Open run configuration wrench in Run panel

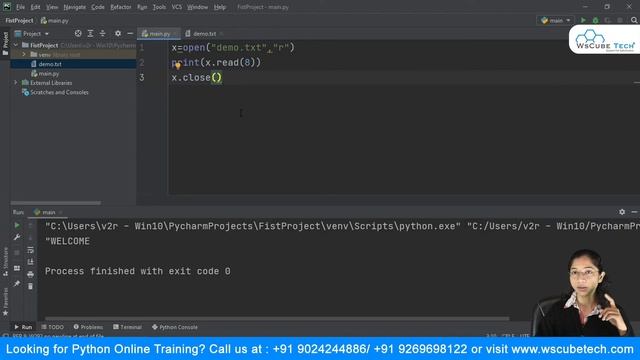[x=17, y=238]
